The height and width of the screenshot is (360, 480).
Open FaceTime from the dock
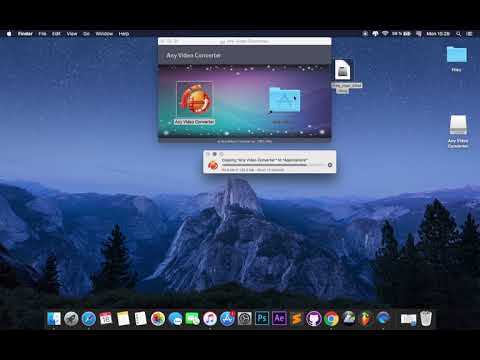coord(193,319)
